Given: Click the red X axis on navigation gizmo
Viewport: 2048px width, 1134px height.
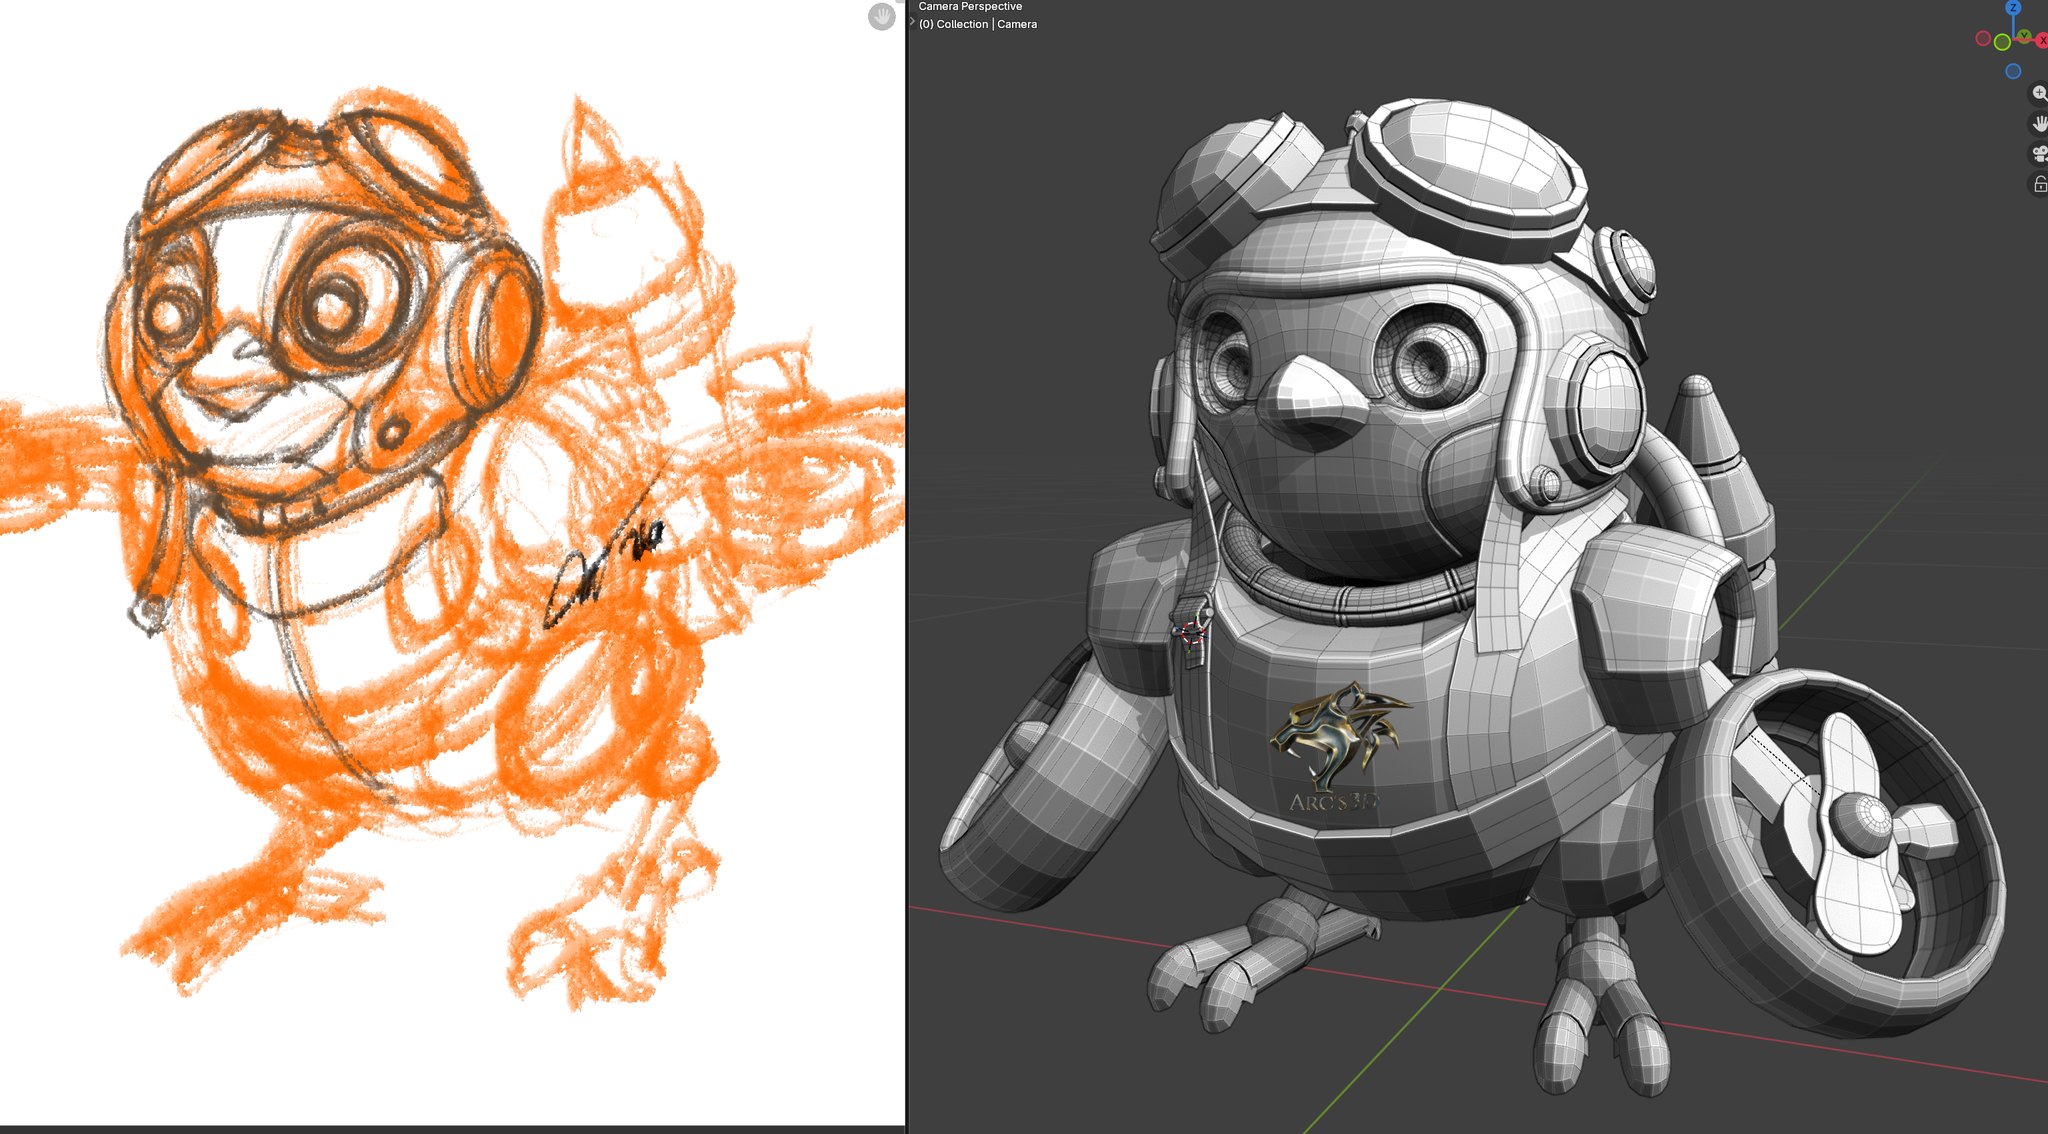Looking at the screenshot, I should coord(2042,40).
